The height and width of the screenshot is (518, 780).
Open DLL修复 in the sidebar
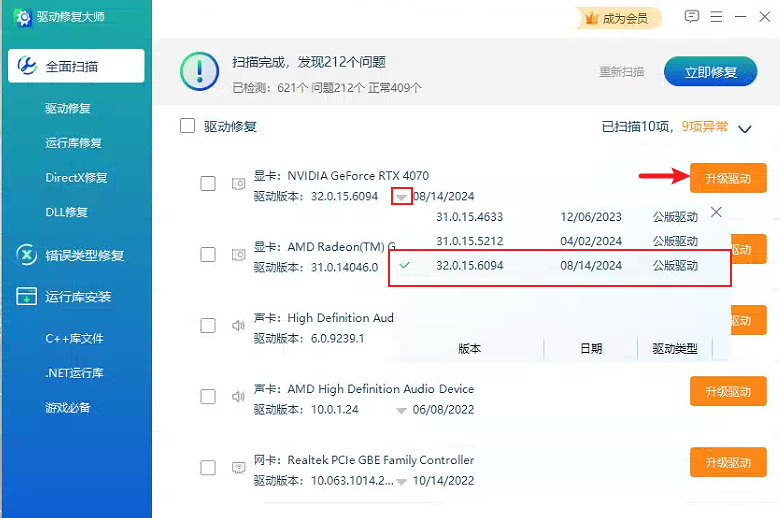66,212
